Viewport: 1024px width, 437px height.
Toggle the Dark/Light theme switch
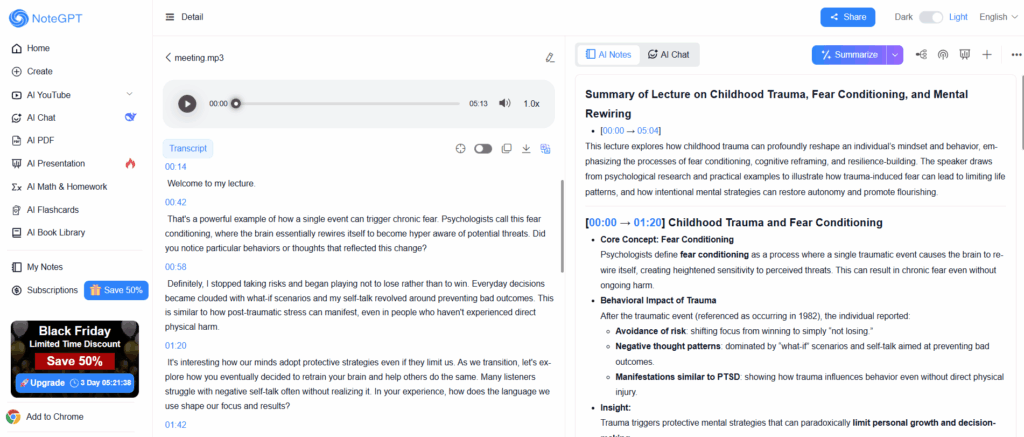[931, 17]
